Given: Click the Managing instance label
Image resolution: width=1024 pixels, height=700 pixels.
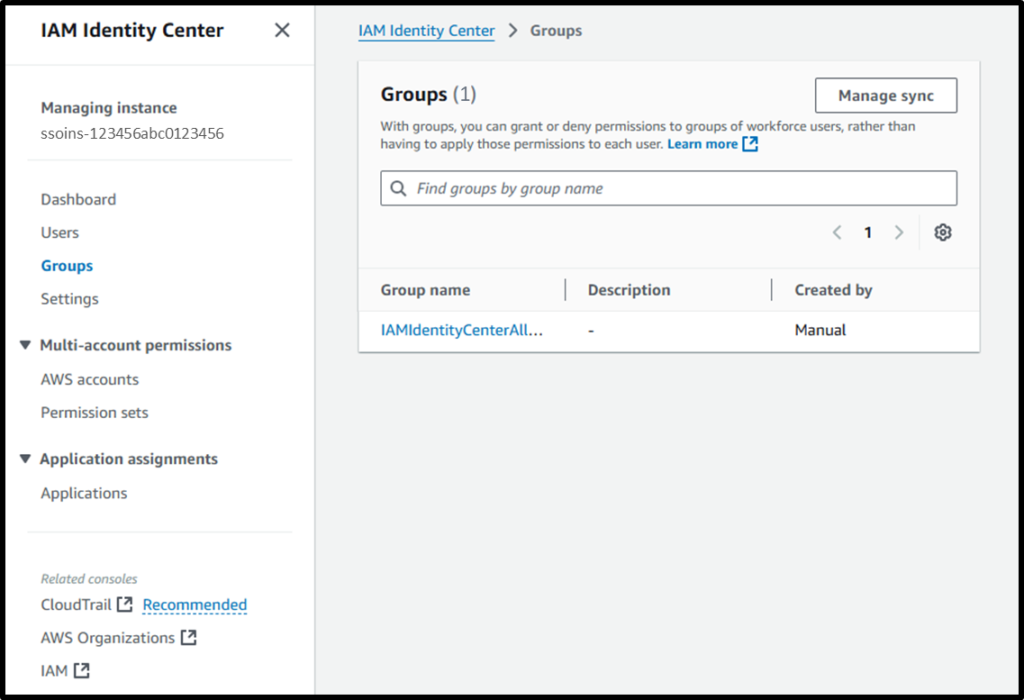Looking at the screenshot, I should [x=108, y=108].
